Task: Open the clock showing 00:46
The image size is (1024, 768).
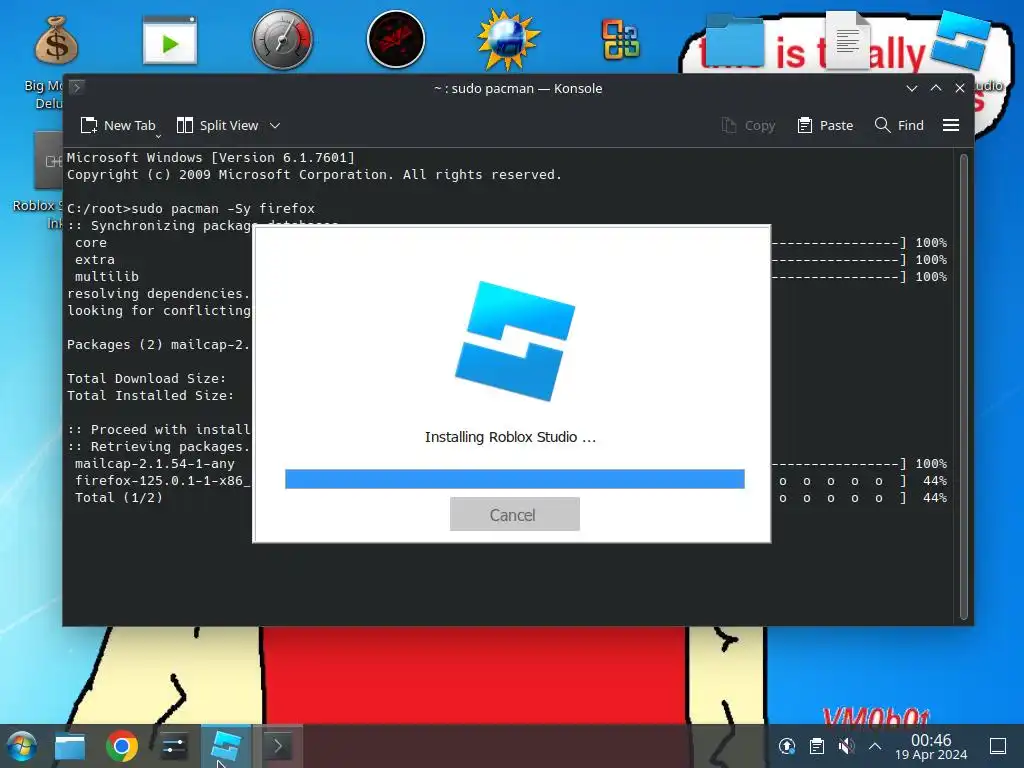Action: pyautogui.click(x=931, y=746)
